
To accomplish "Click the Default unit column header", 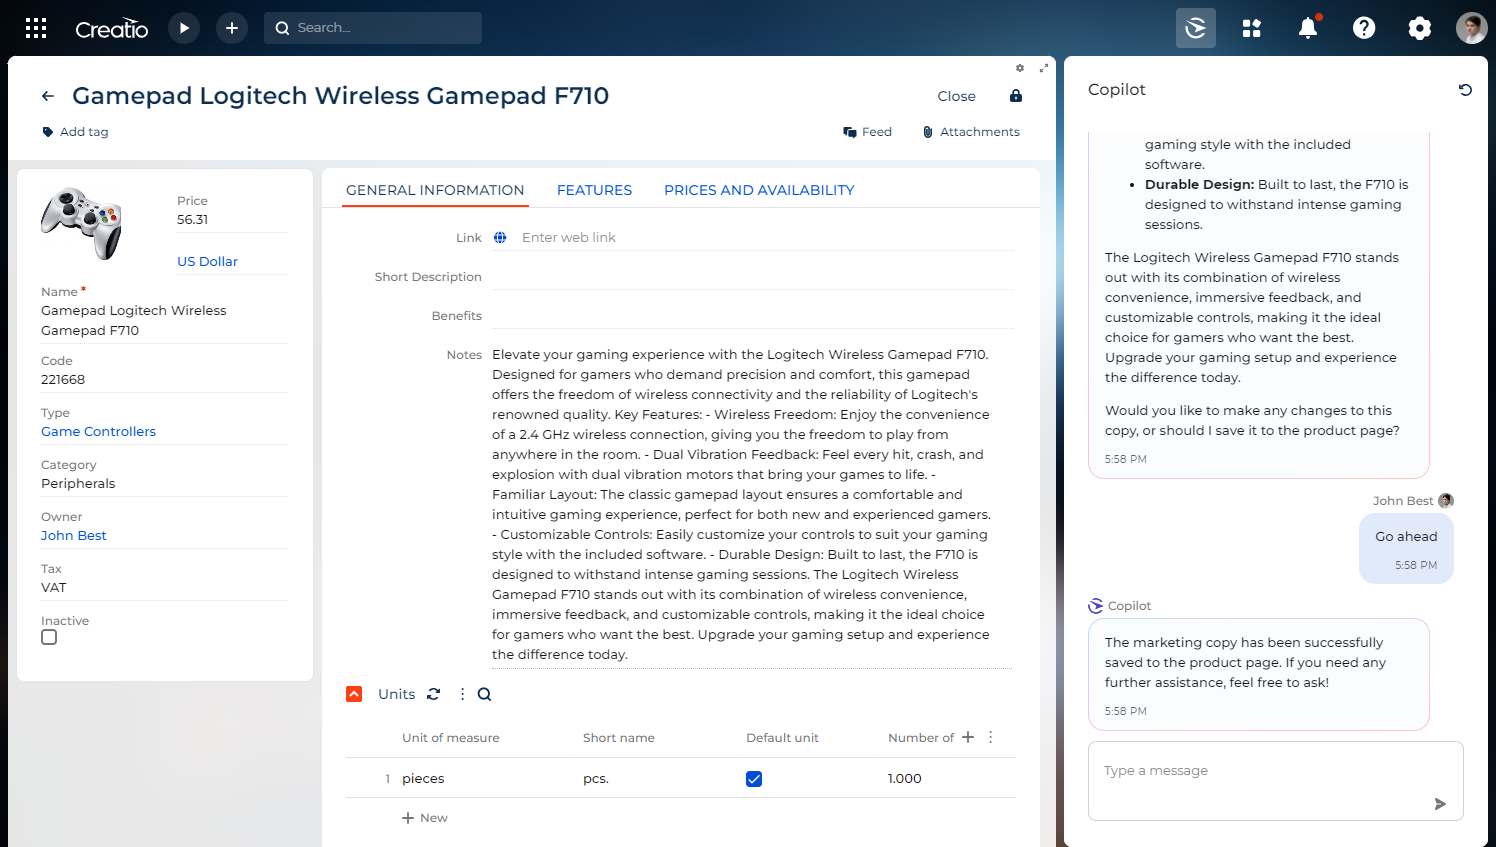I will pos(782,738).
